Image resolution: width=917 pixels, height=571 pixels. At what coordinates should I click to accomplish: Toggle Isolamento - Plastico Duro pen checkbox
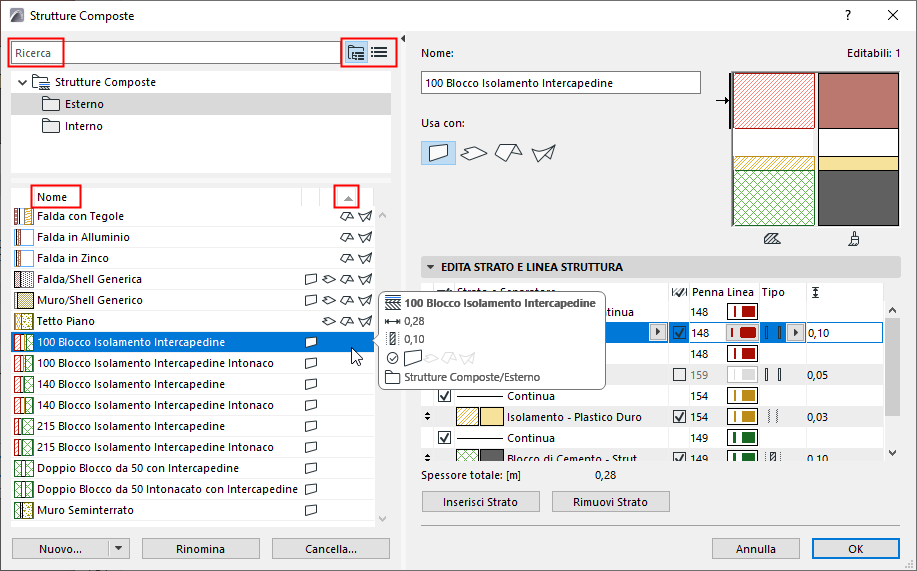pyautogui.click(x=679, y=417)
